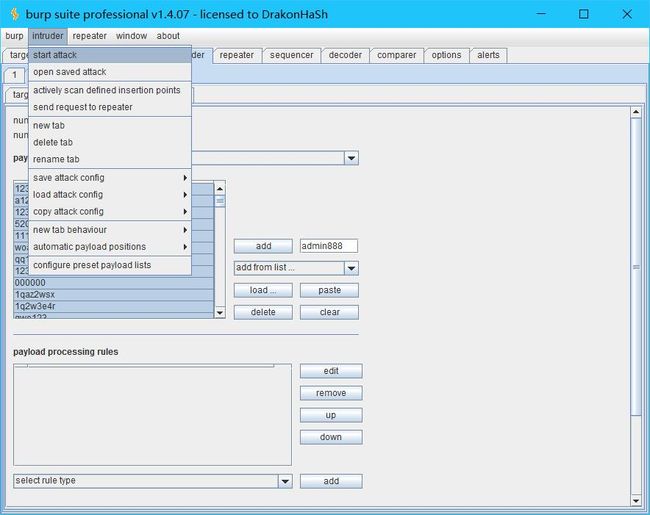The width and height of the screenshot is (650, 515).
Task: Click main panel vertical scrollbar thumb
Action: click(x=636, y=266)
